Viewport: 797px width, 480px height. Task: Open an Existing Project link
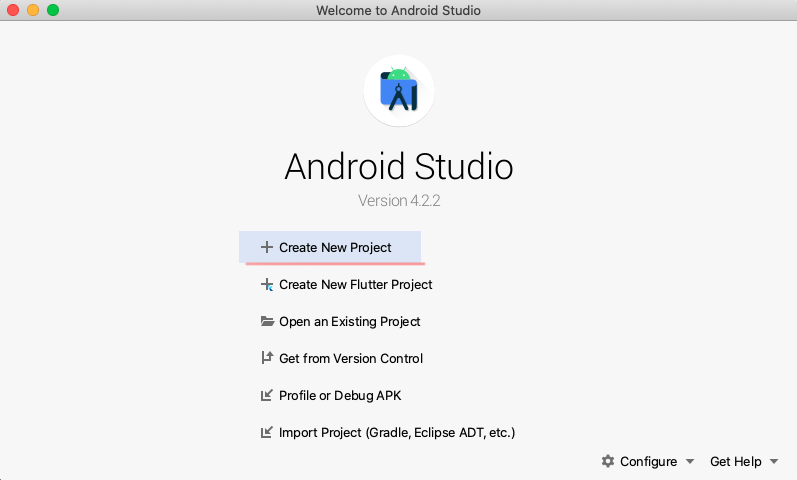pos(350,322)
